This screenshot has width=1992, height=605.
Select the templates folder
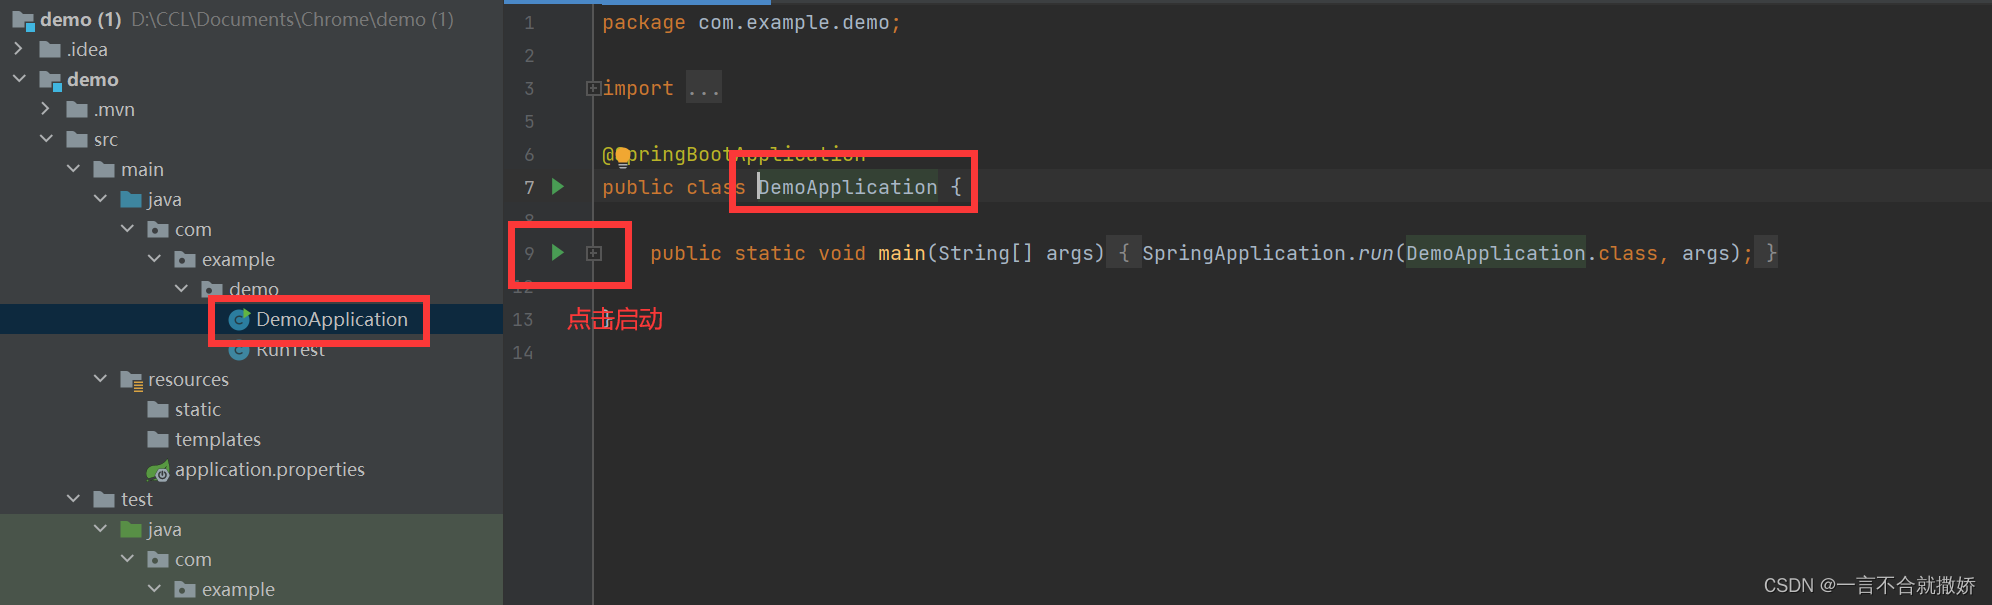pyautogui.click(x=217, y=439)
